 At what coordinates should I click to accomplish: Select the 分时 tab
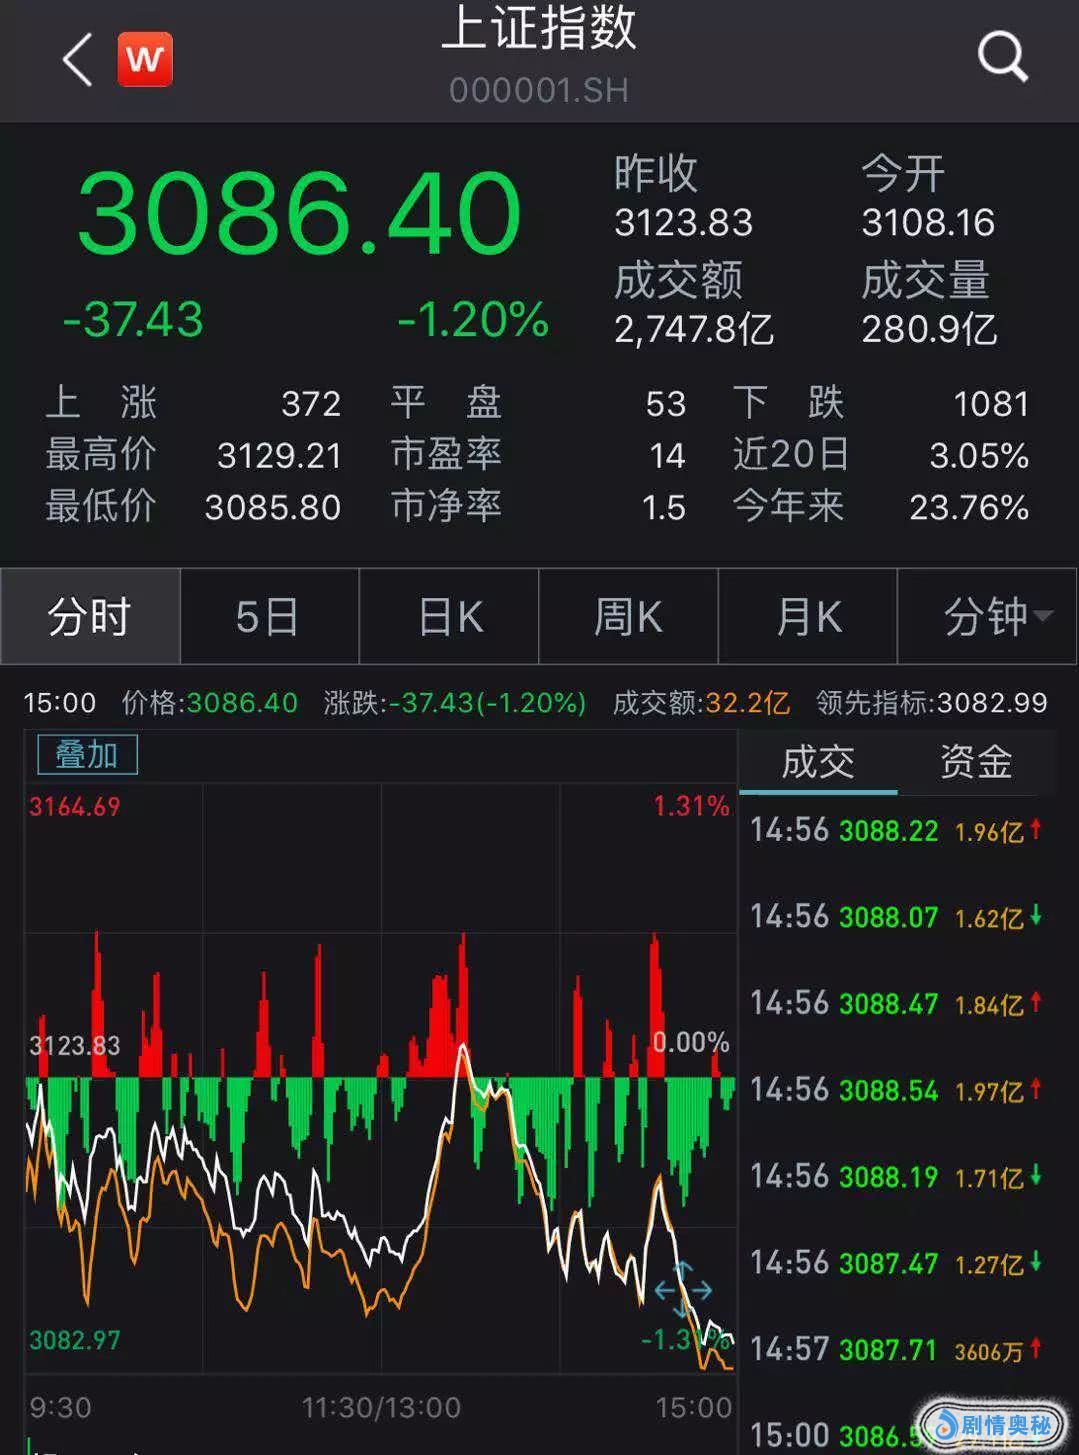(x=90, y=617)
